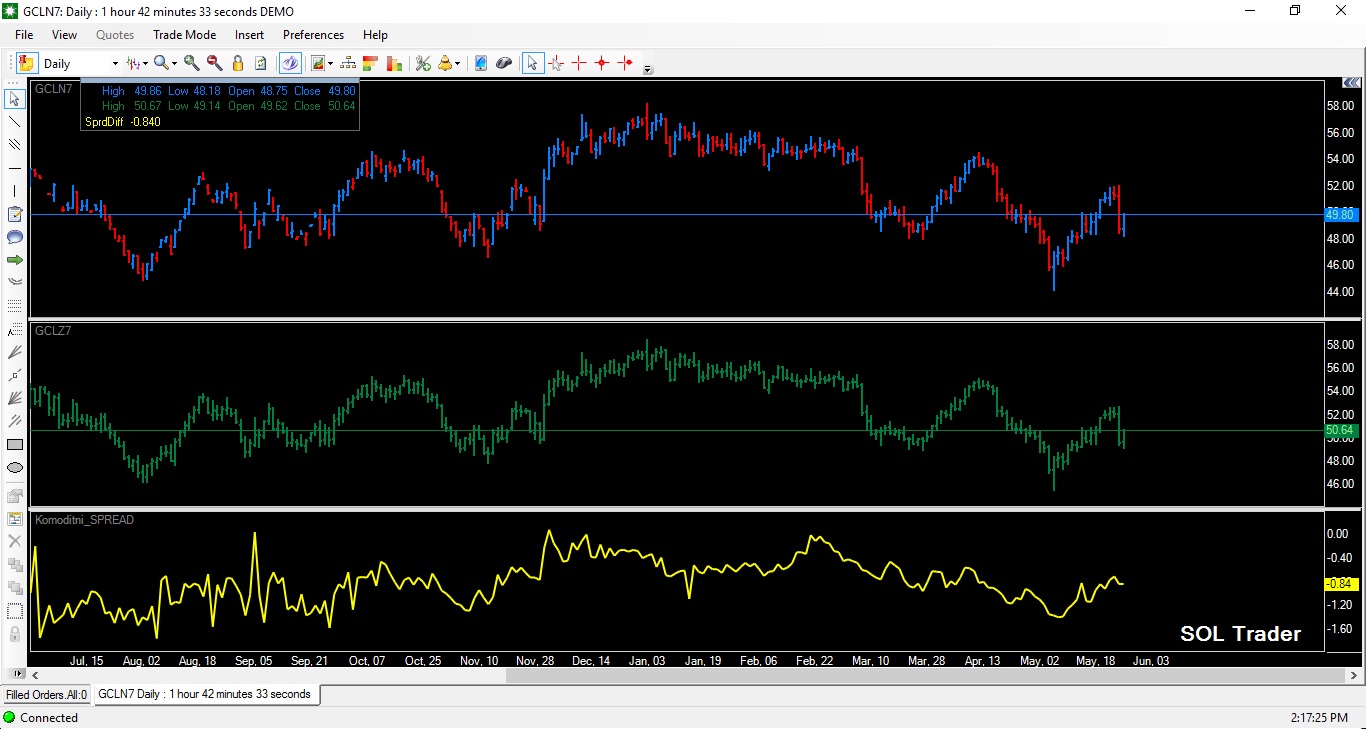
Task: Enable crosshair with right-side dot cursor
Action: point(626,63)
